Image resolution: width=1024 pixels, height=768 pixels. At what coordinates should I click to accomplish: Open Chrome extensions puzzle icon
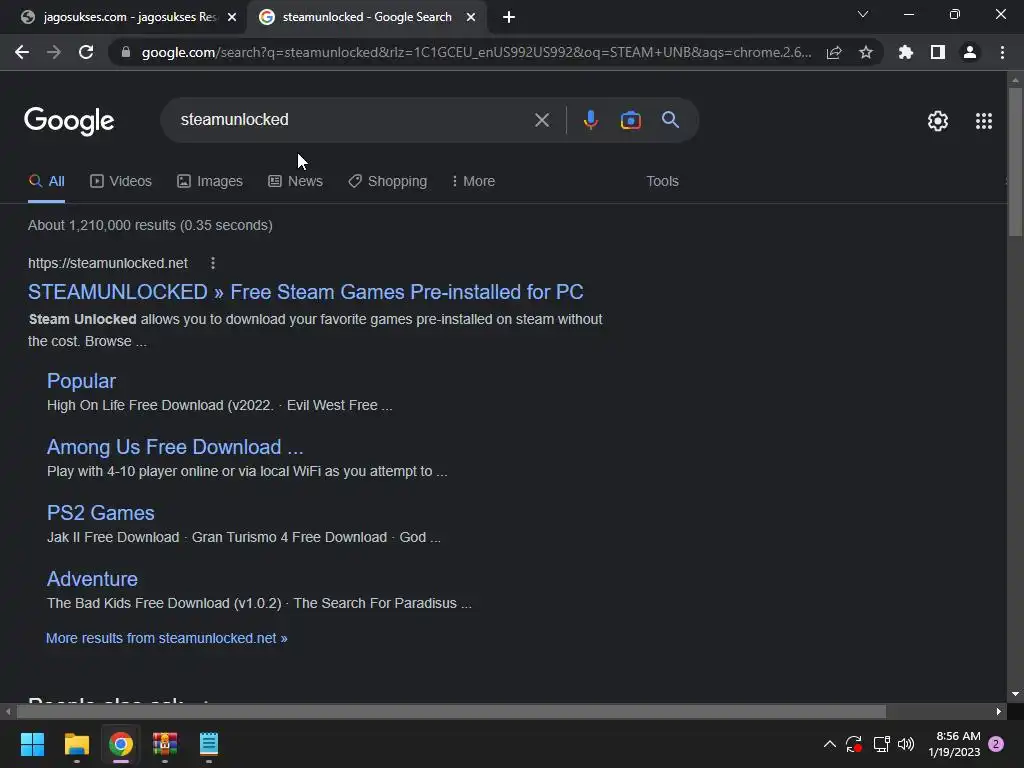click(906, 52)
